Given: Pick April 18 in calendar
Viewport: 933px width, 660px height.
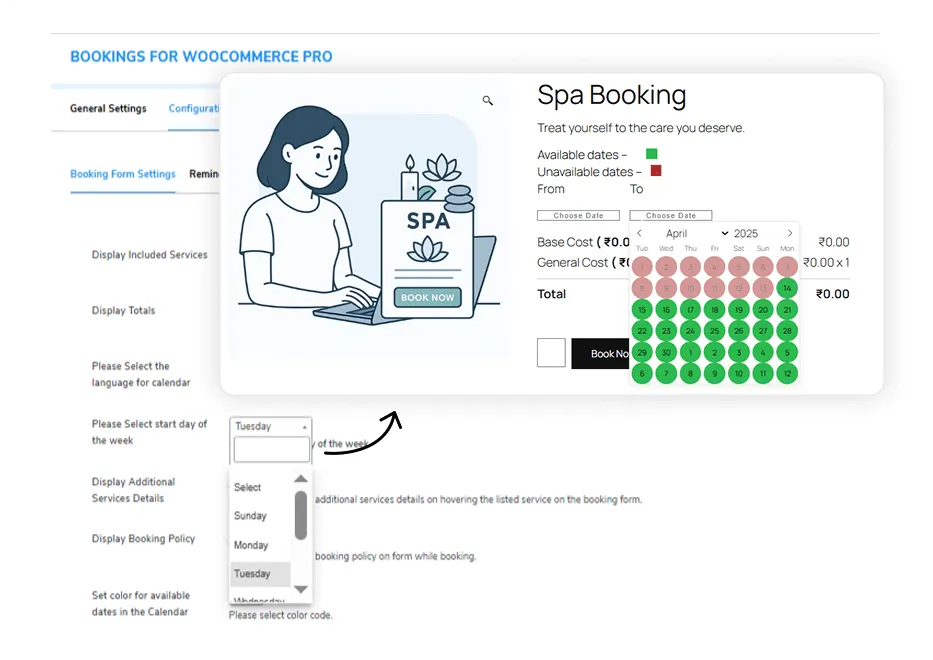Looking at the screenshot, I should pyautogui.click(x=715, y=309).
